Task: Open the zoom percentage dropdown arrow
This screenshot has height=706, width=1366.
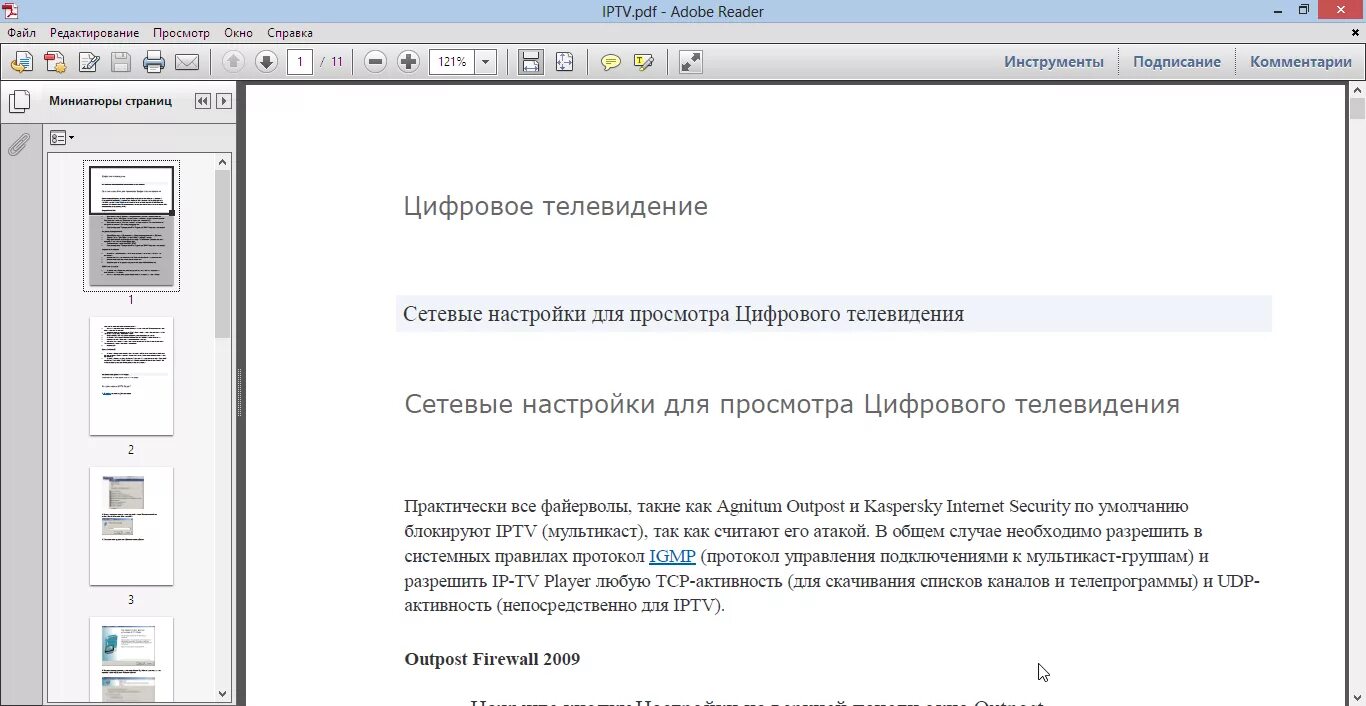Action: click(x=486, y=62)
